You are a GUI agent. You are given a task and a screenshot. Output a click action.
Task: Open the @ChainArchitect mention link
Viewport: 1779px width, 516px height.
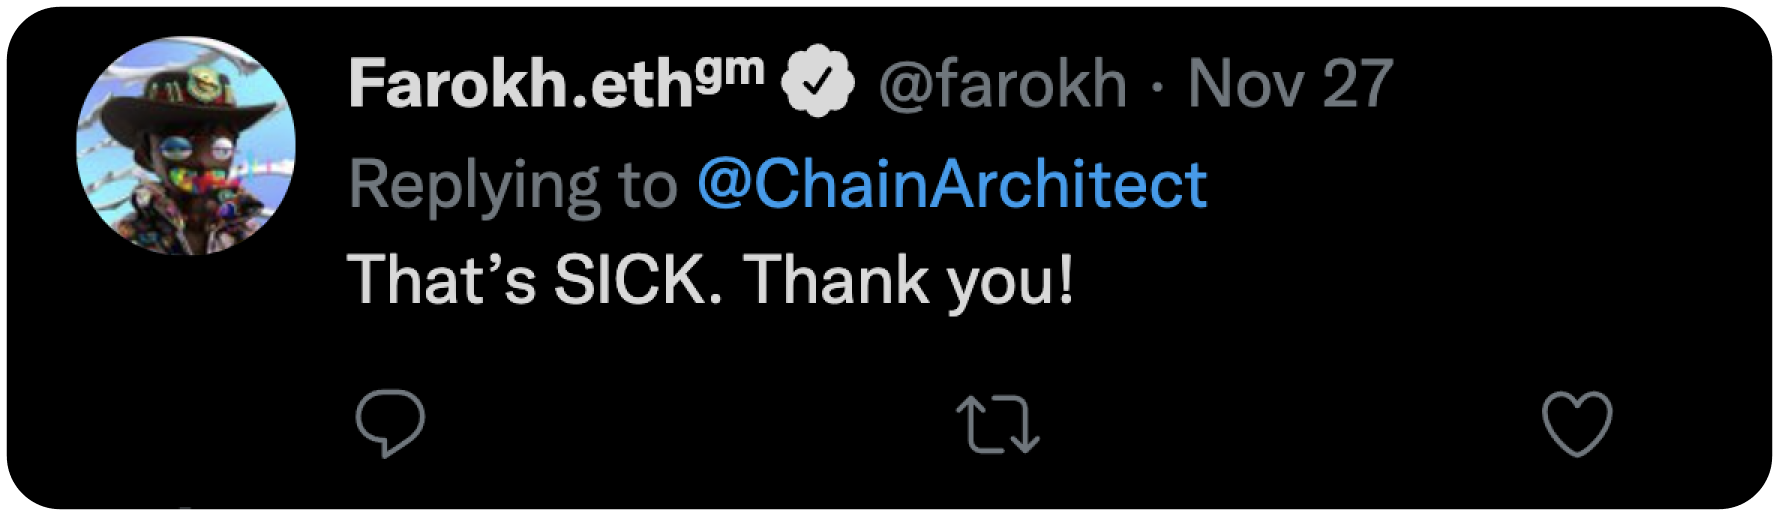click(x=952, y=185)
